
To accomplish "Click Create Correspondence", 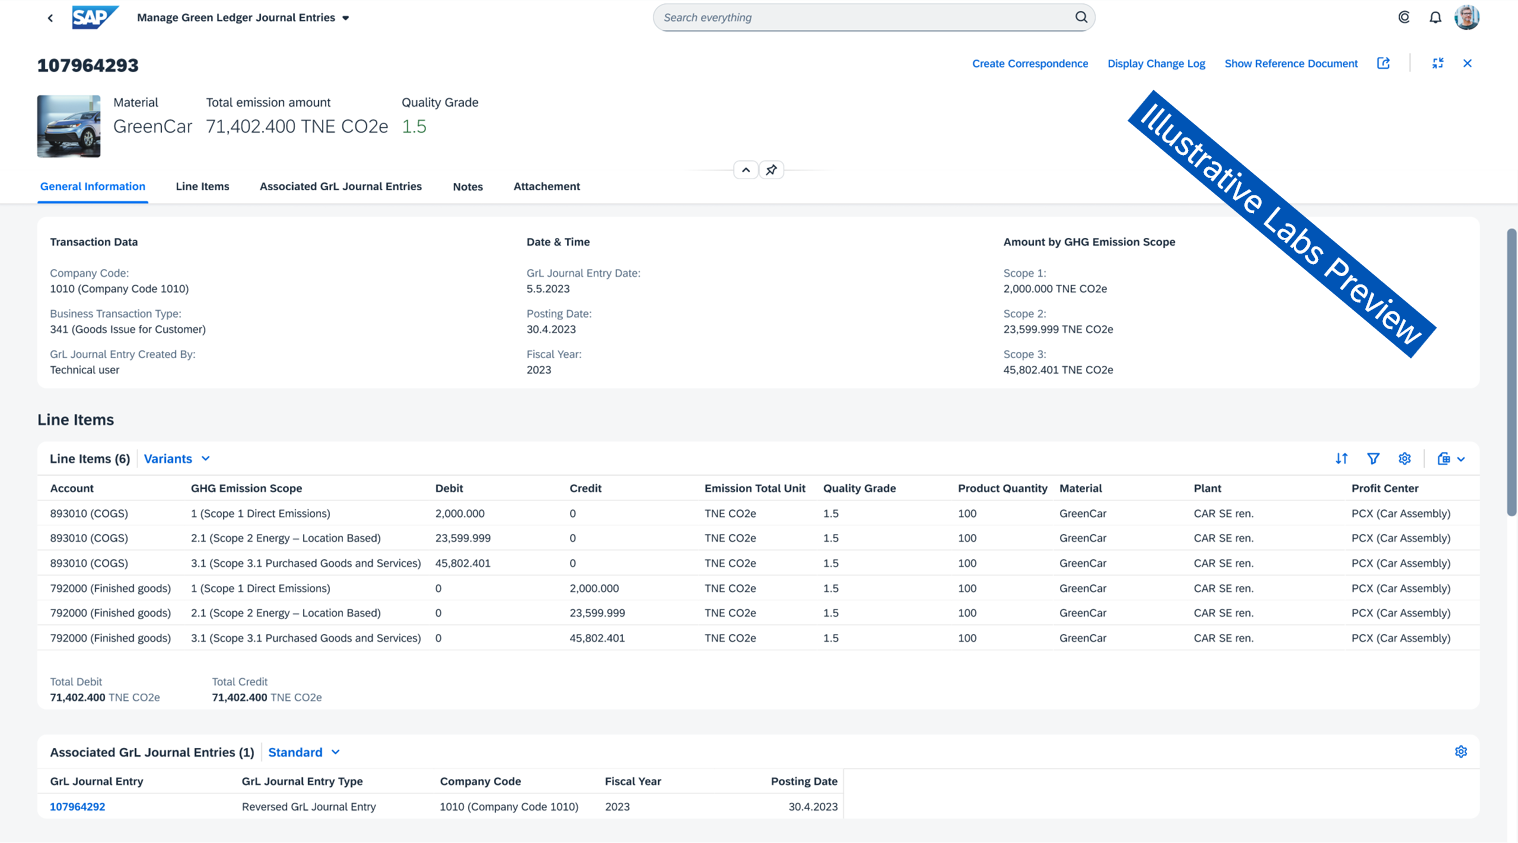I will pos(1030,64).
